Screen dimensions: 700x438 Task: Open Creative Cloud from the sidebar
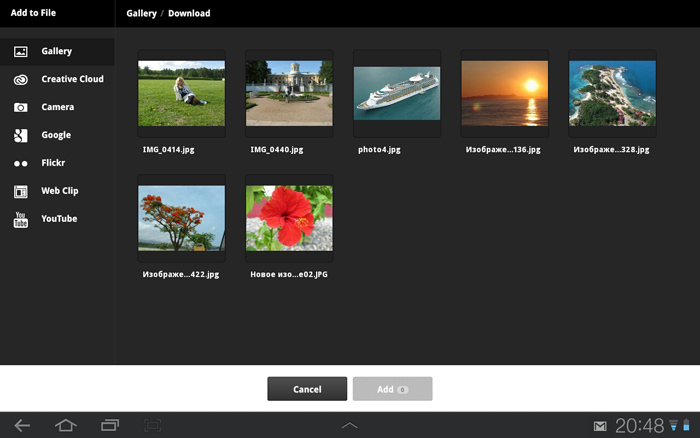(x=20, y=79)
